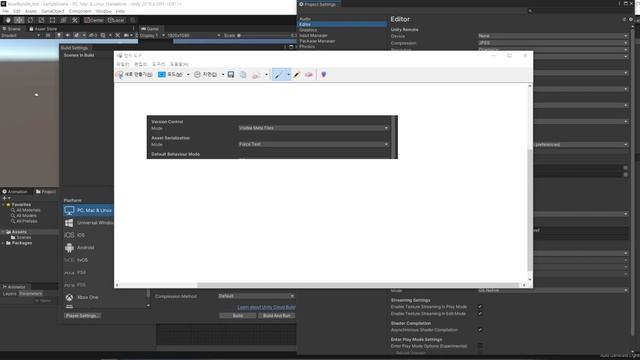Click the save icon in Snipping Tool

point(231,74)
